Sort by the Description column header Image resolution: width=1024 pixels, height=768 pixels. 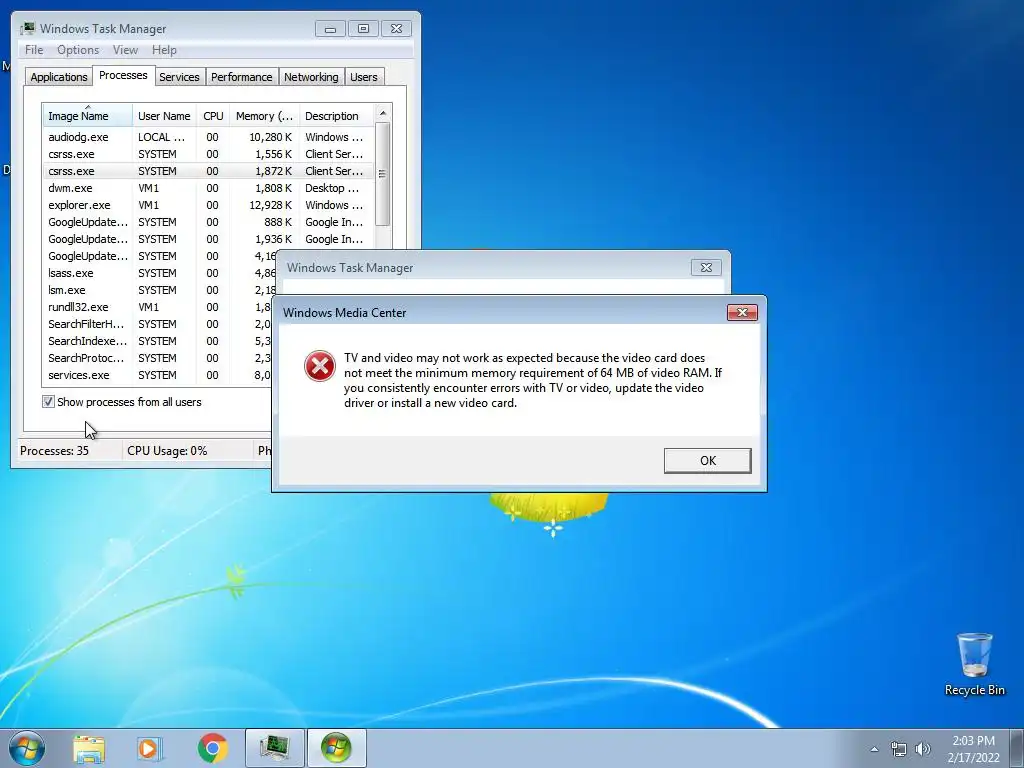click(x=336, y=116)
